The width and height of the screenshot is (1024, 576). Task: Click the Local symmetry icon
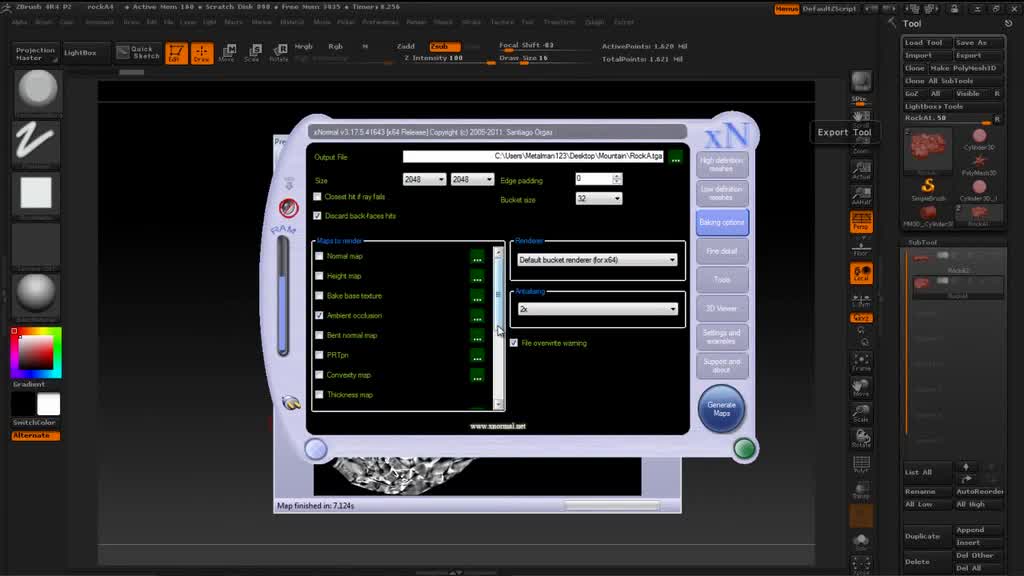tap(861, 273)
